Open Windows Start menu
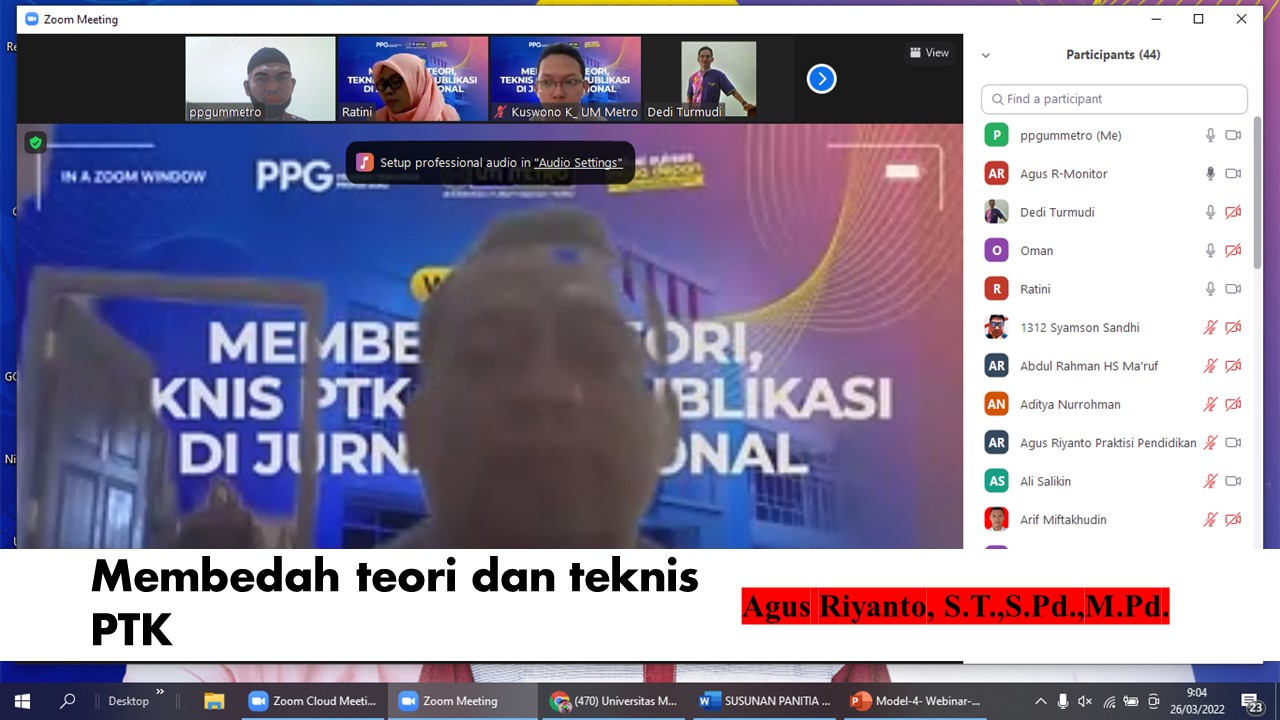This screenshot has height=720, width=1280. click(22, 701)
